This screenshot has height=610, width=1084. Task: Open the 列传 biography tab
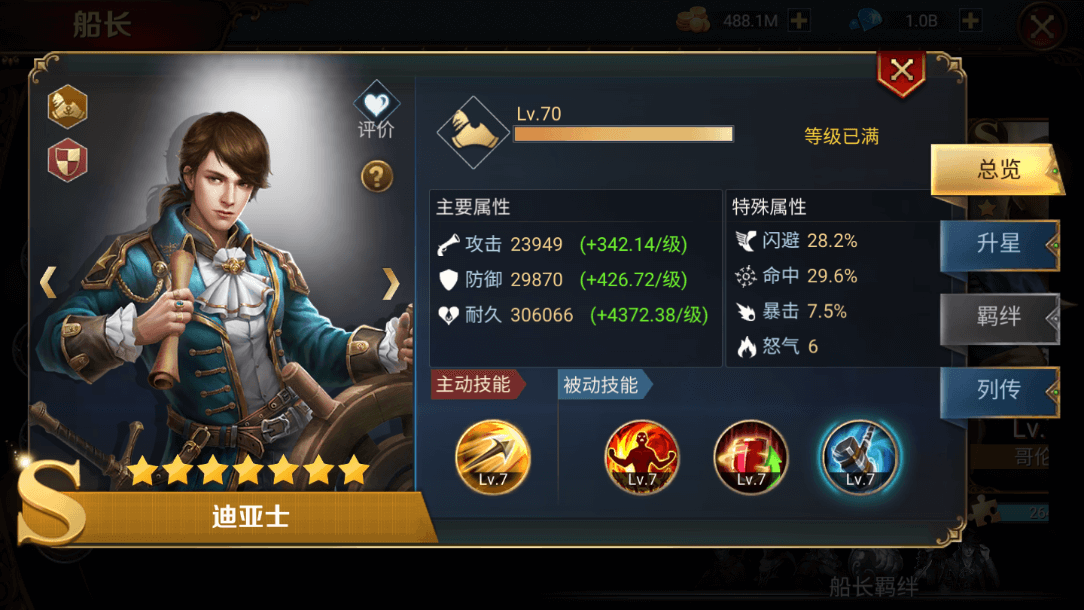[x=1000, y=390]
